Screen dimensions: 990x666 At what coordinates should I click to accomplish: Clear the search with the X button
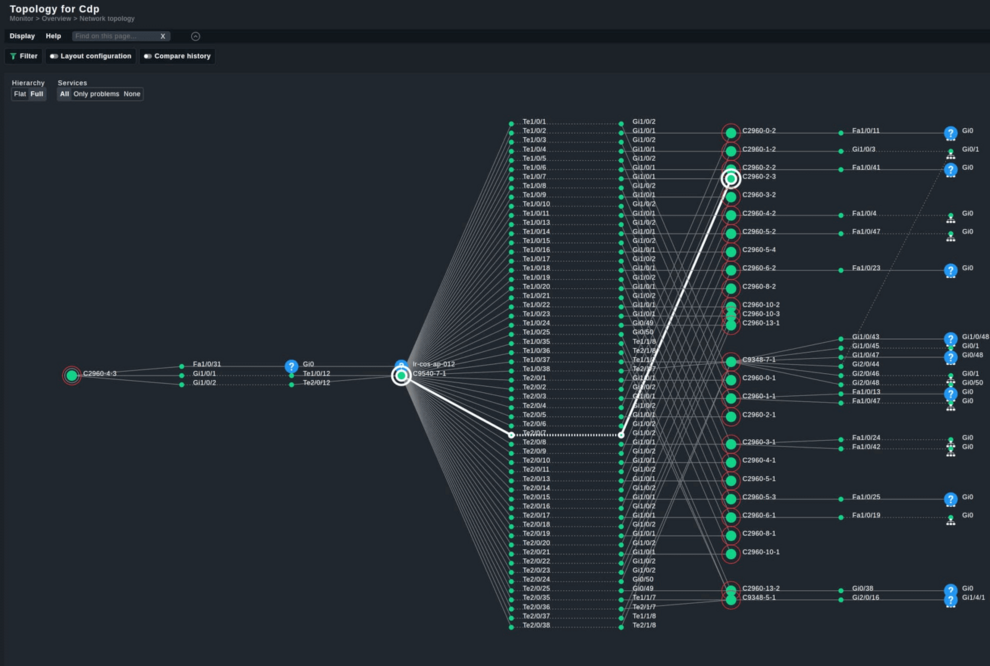click(165, 36)
